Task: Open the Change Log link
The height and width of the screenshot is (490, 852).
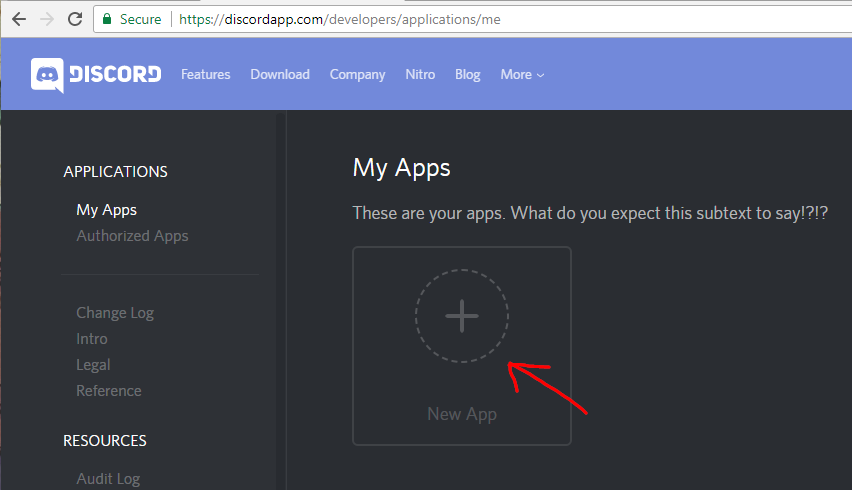Action: [115, 313]
